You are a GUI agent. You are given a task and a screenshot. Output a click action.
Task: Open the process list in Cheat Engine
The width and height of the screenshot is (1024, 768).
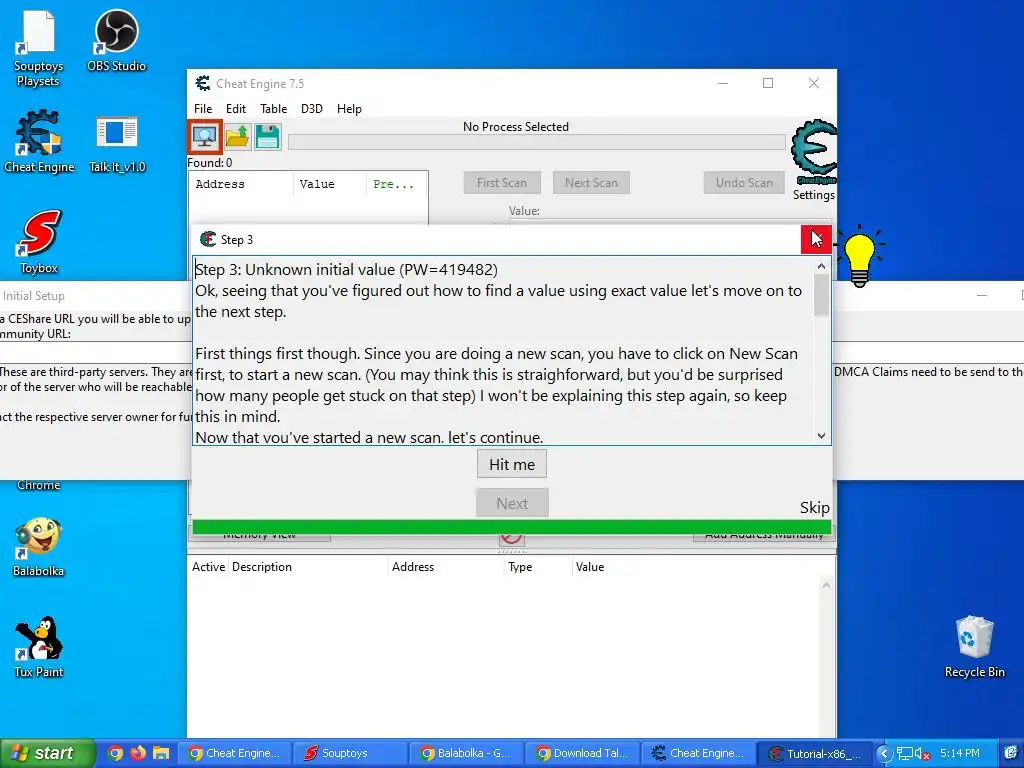click(205, 136)
